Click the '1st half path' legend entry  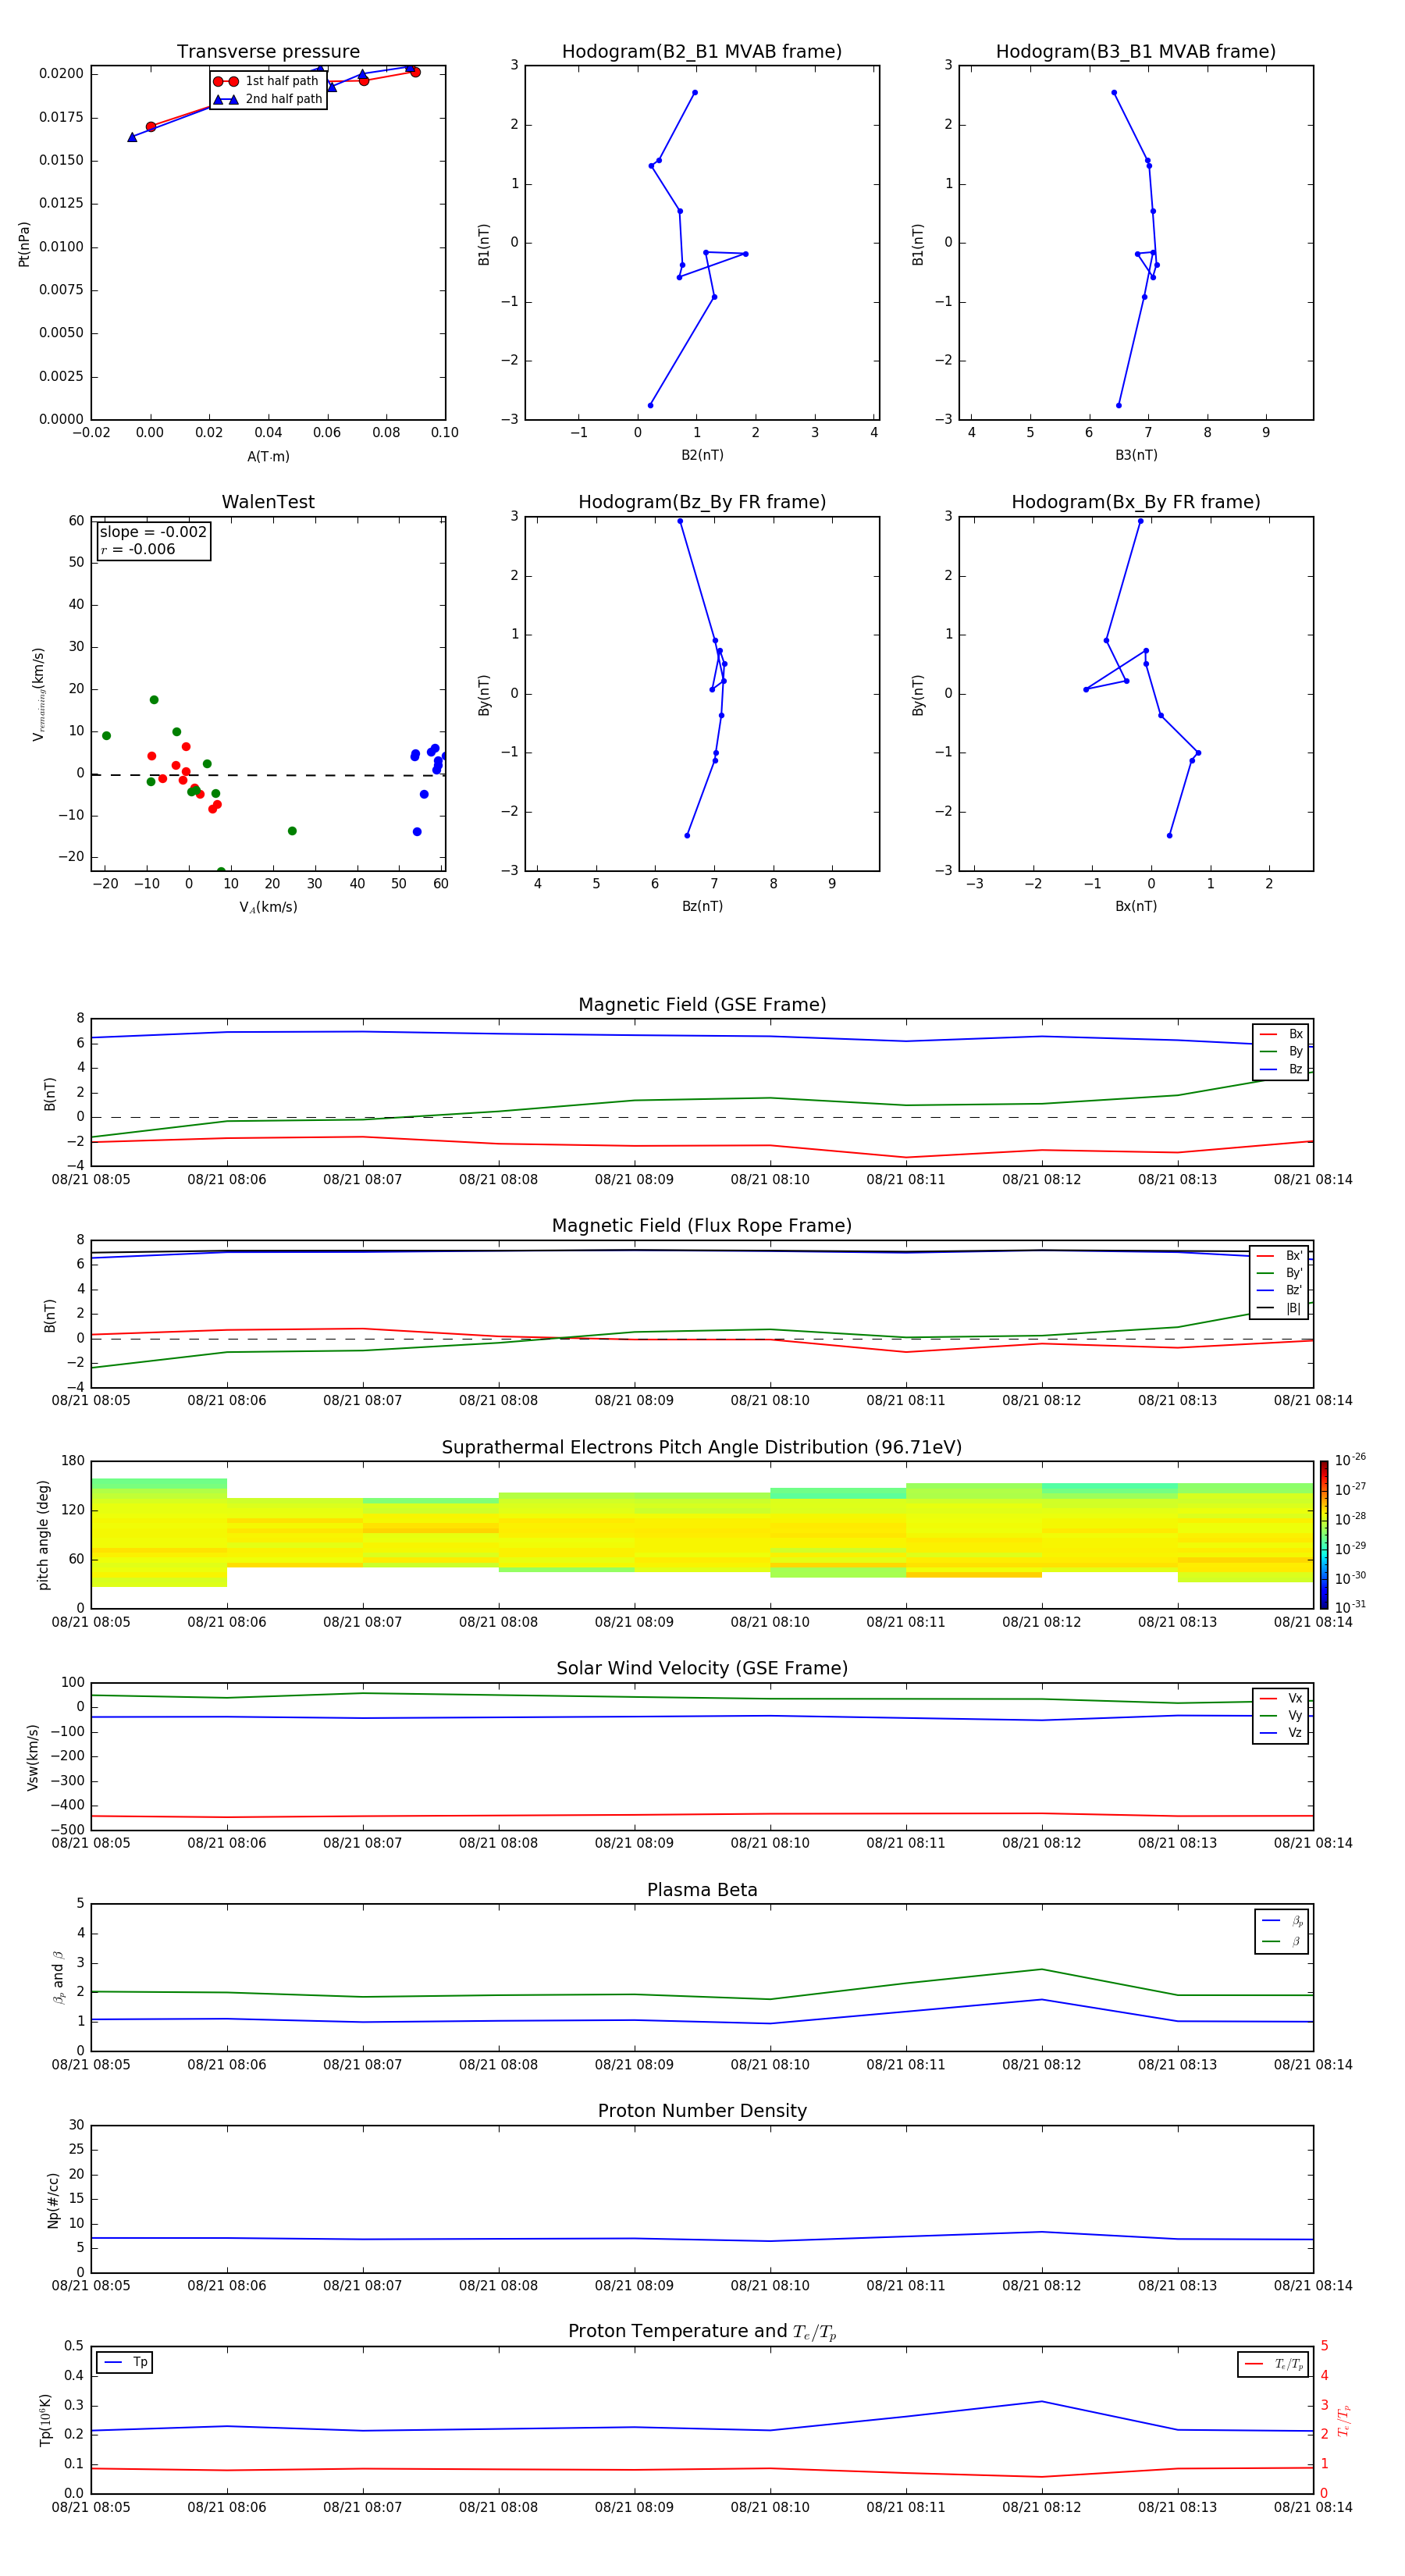[267, 81]
